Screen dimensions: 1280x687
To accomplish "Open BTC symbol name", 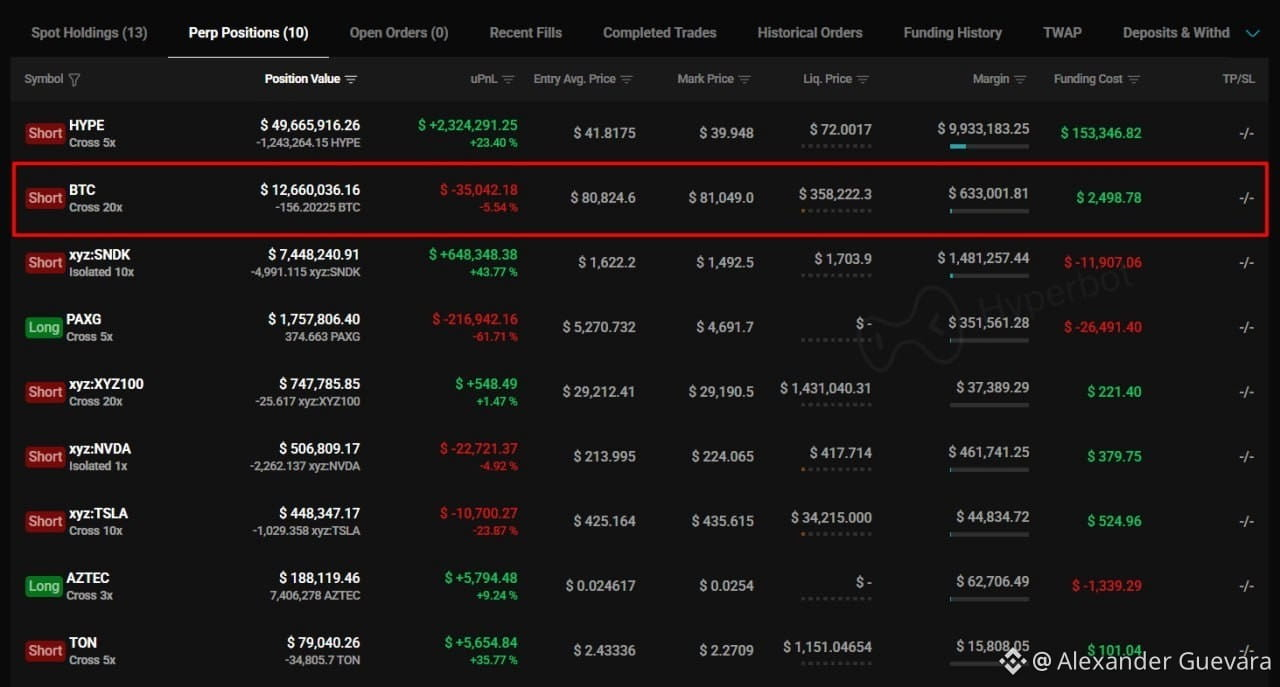I will (x=82, y=190).
